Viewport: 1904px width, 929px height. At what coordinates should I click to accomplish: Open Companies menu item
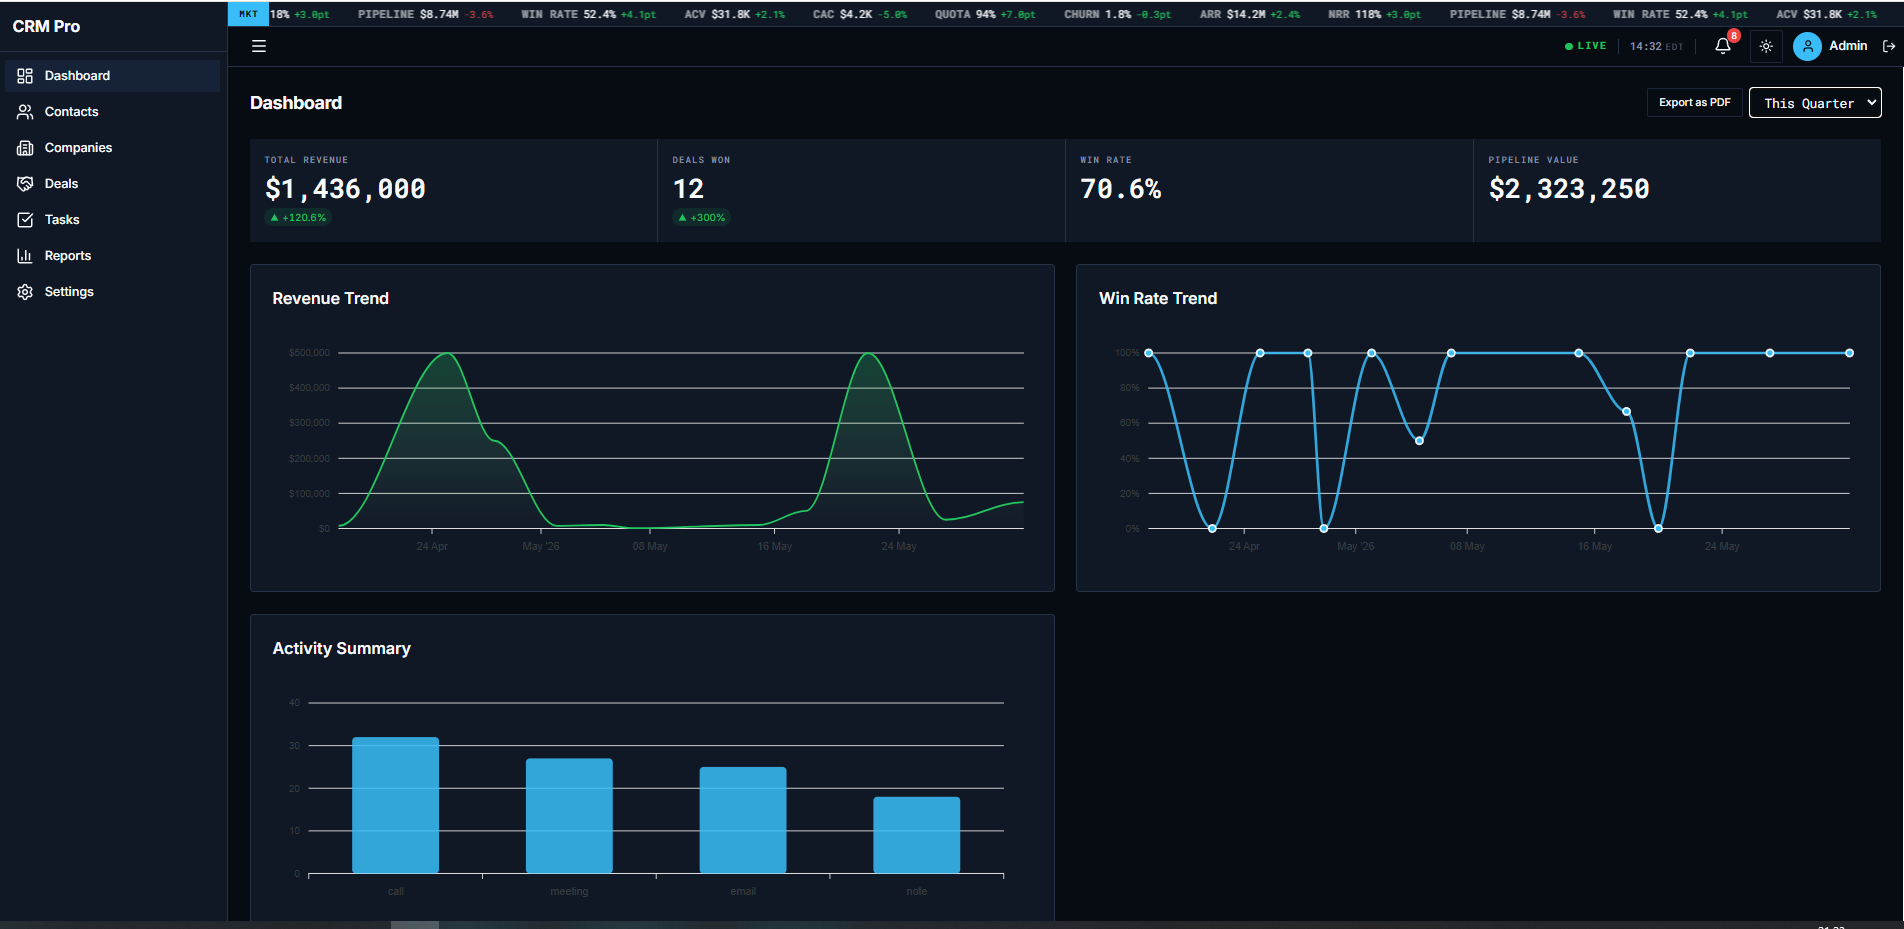point(112,148)
